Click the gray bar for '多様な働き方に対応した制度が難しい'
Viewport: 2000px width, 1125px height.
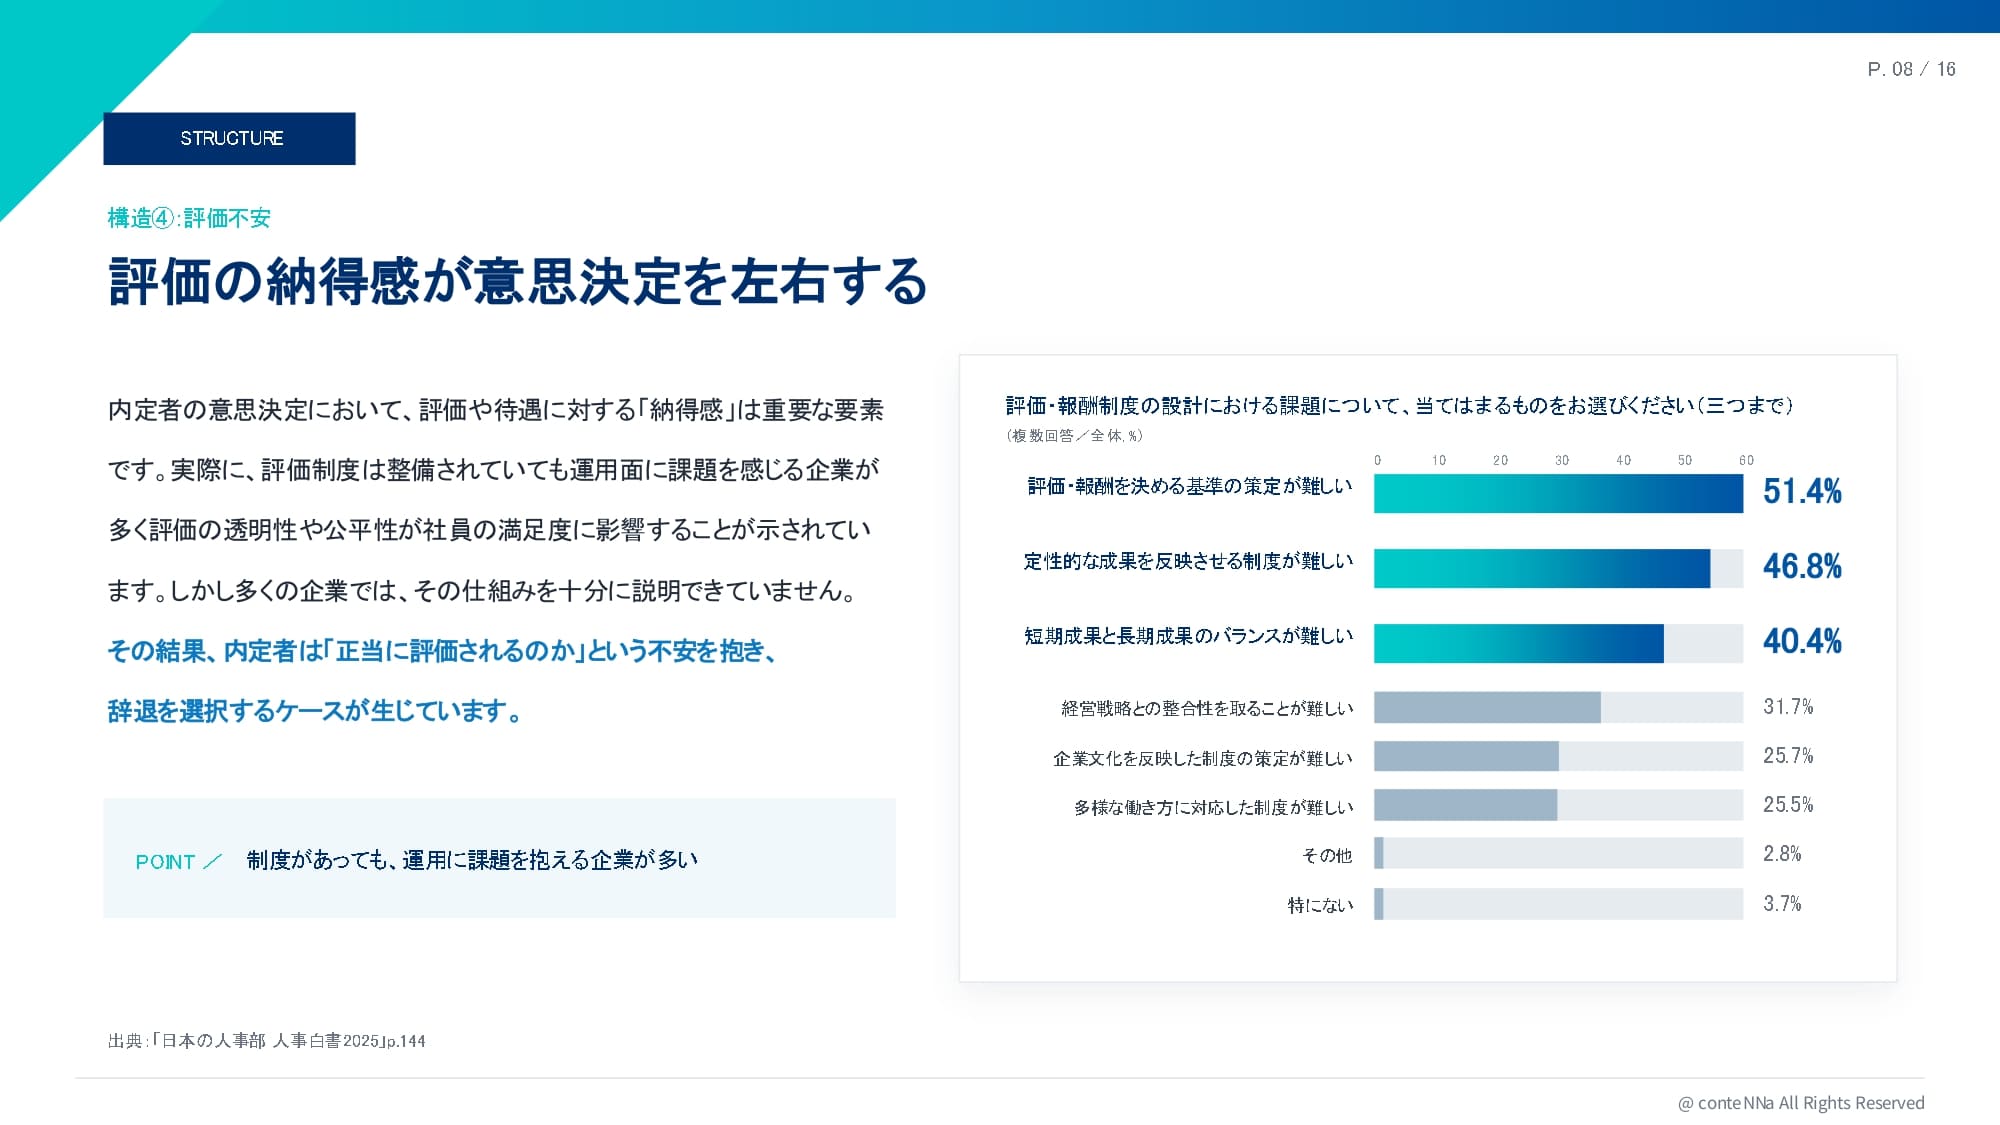coord(1465,805)
